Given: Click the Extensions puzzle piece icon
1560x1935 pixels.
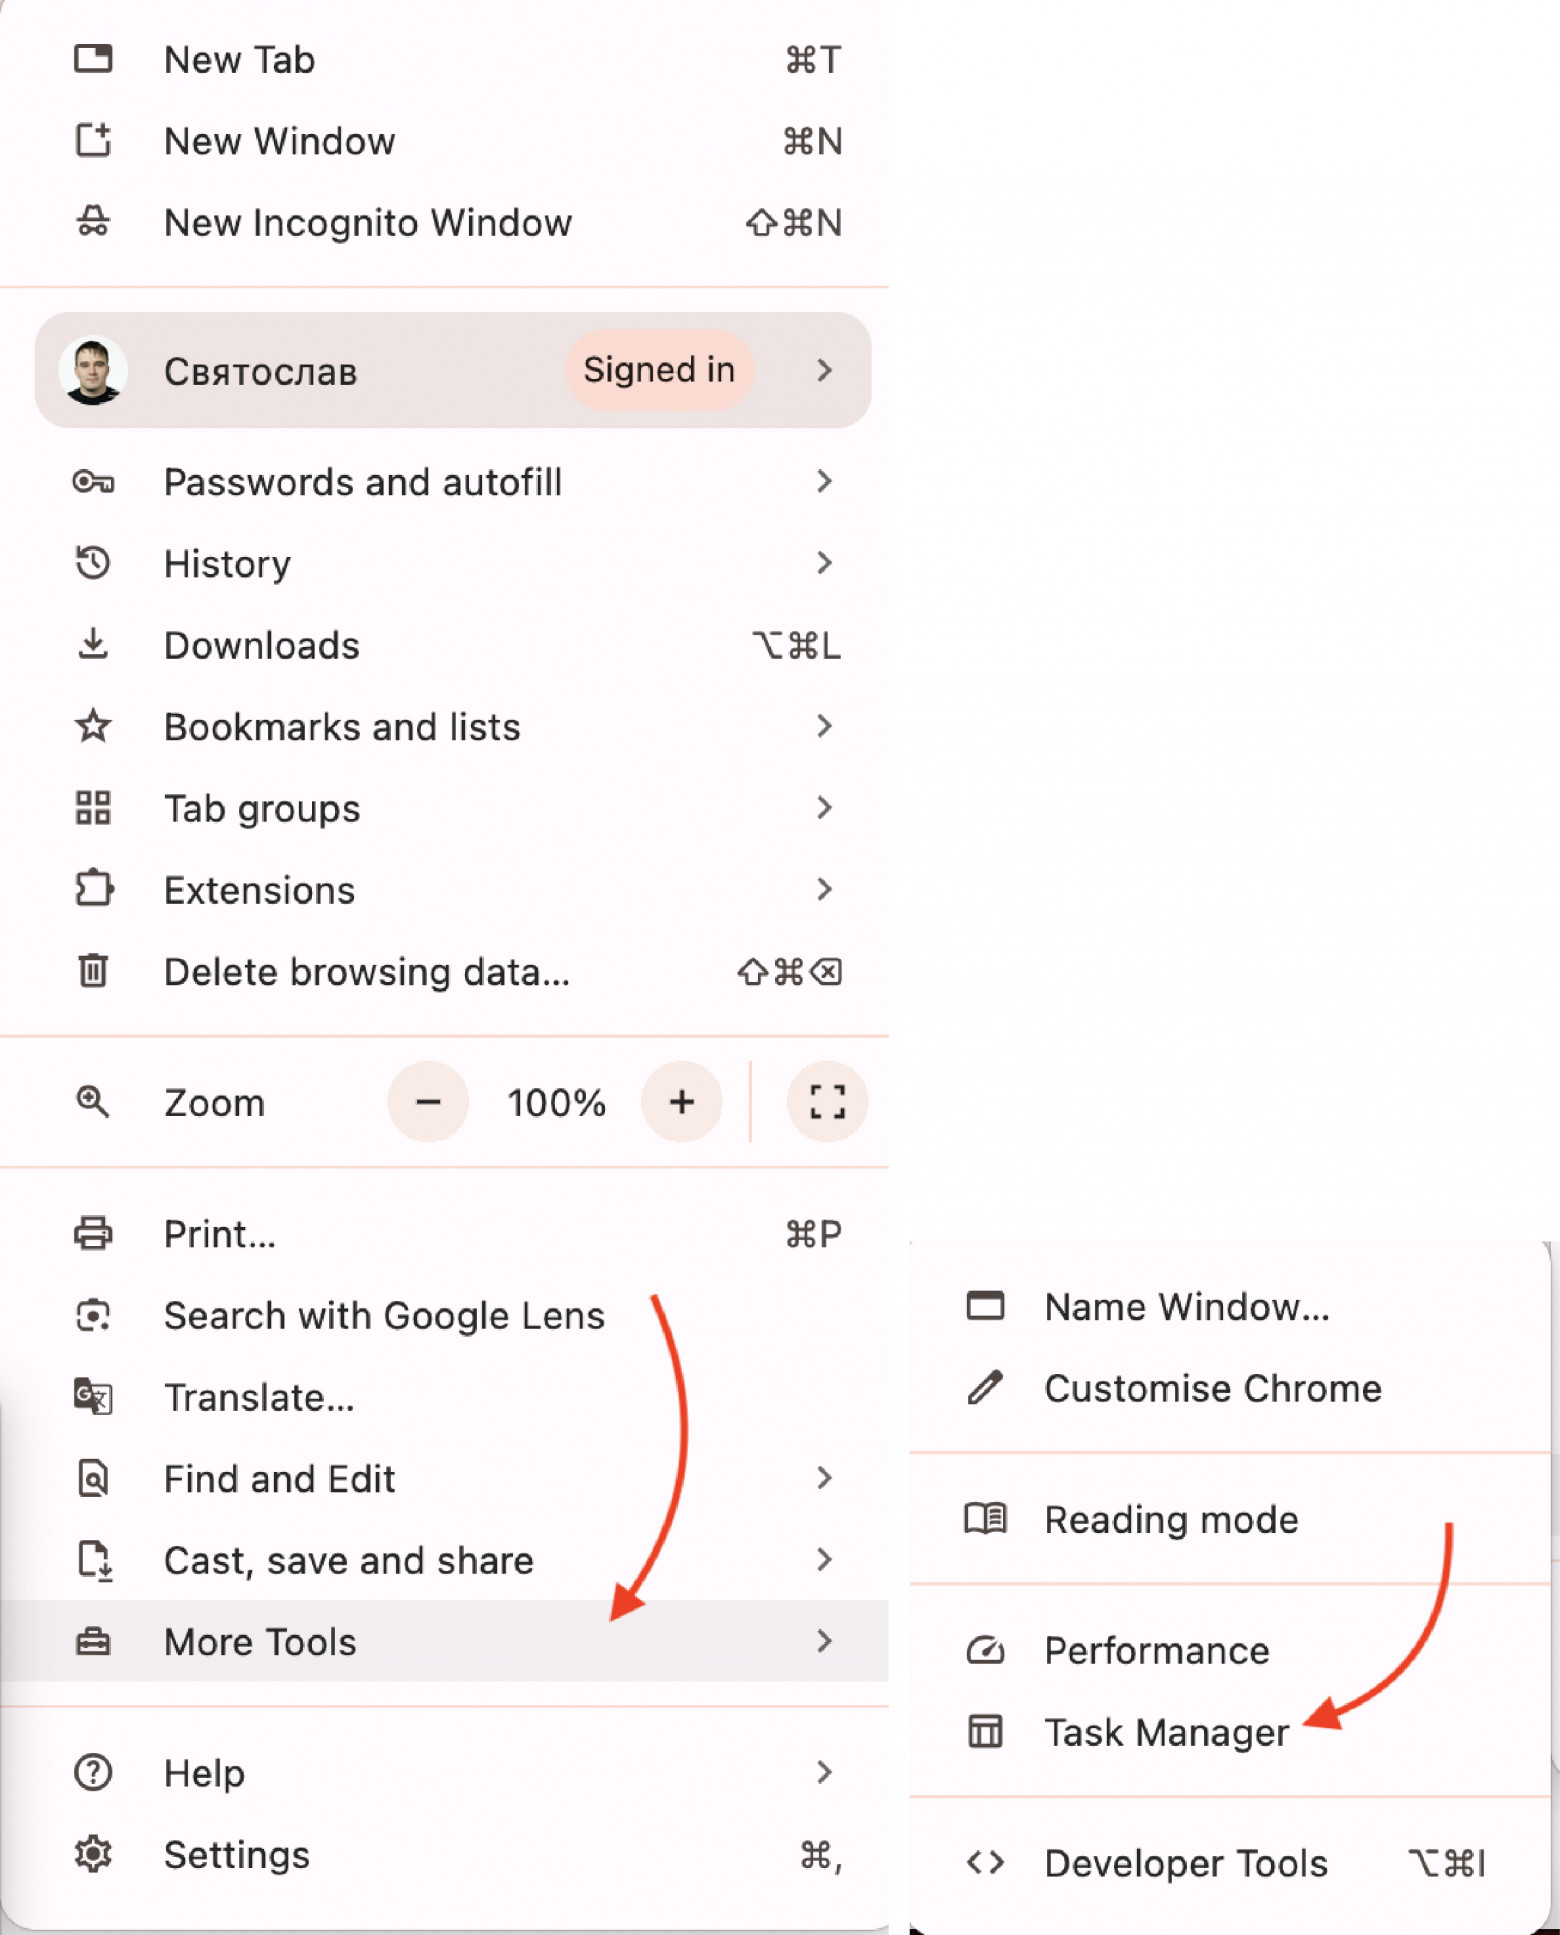Looking at the screenshot, I should [x=93, y=889].
